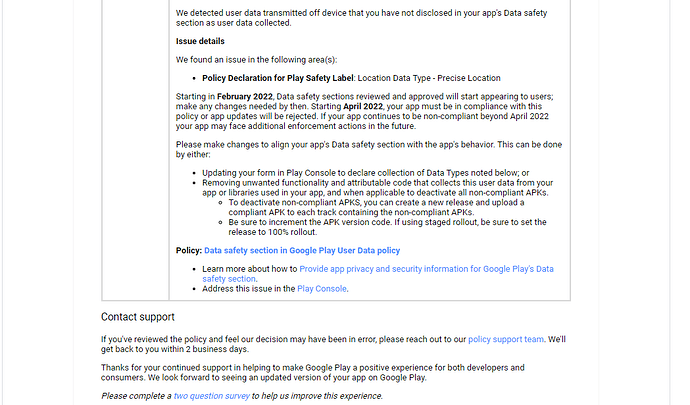Click the Learn more about how to text
This screenshot has height=405, width=690.
click(250, 269)
